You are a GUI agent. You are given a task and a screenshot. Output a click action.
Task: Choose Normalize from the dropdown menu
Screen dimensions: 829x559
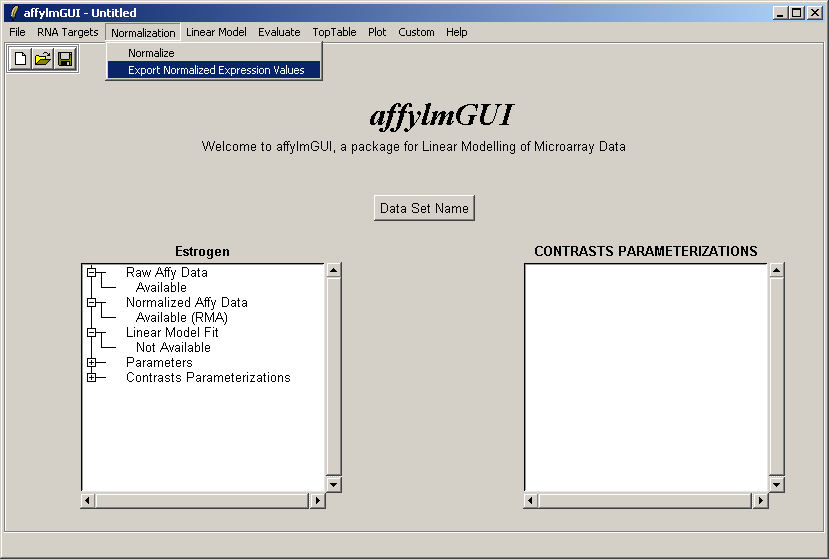click(x=151, y=53)
